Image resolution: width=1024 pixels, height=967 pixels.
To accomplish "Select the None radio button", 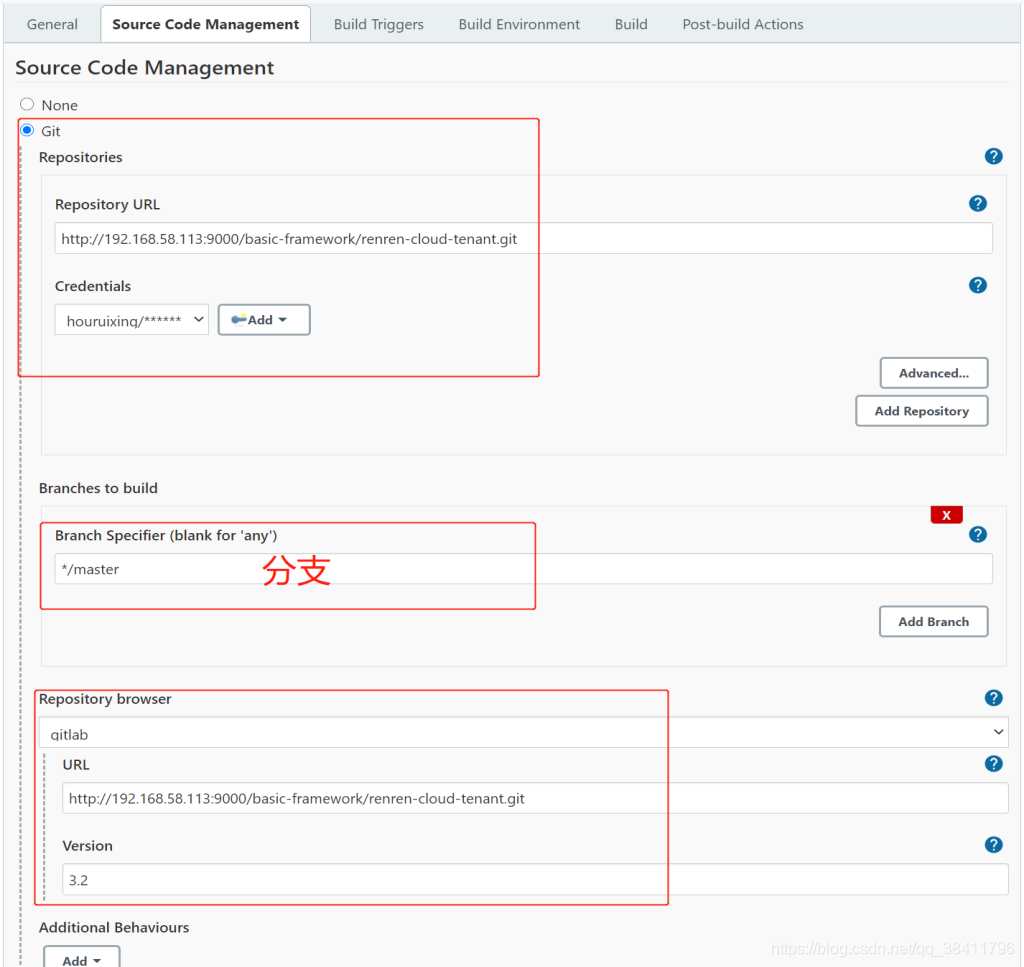I will [x=28, y=104].
